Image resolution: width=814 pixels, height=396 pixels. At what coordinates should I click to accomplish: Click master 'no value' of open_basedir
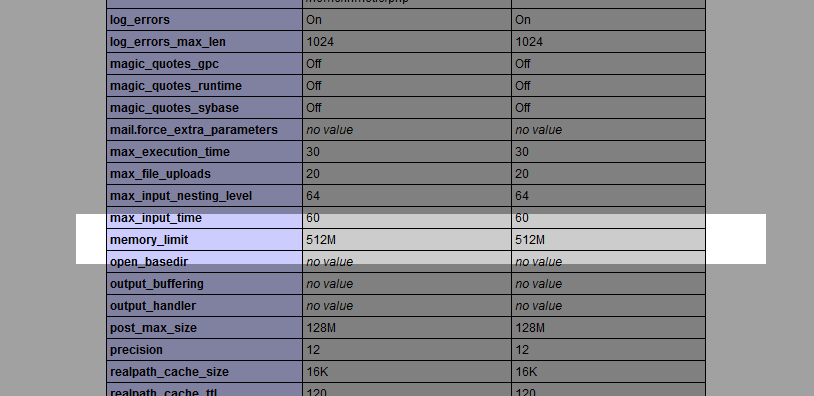(x=539, y=262)
